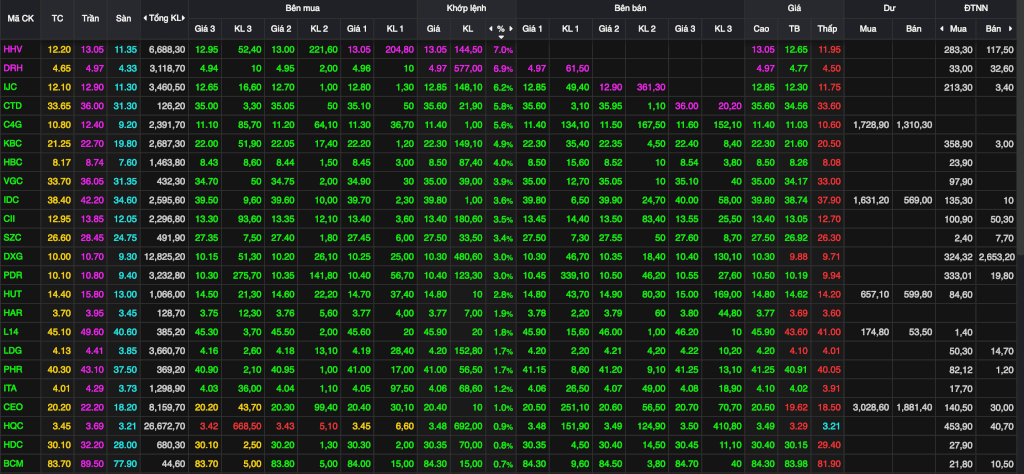The height and width of the screenshot is (474, 1024).
Task: Click TB header under Giá group
Action: 794,29
